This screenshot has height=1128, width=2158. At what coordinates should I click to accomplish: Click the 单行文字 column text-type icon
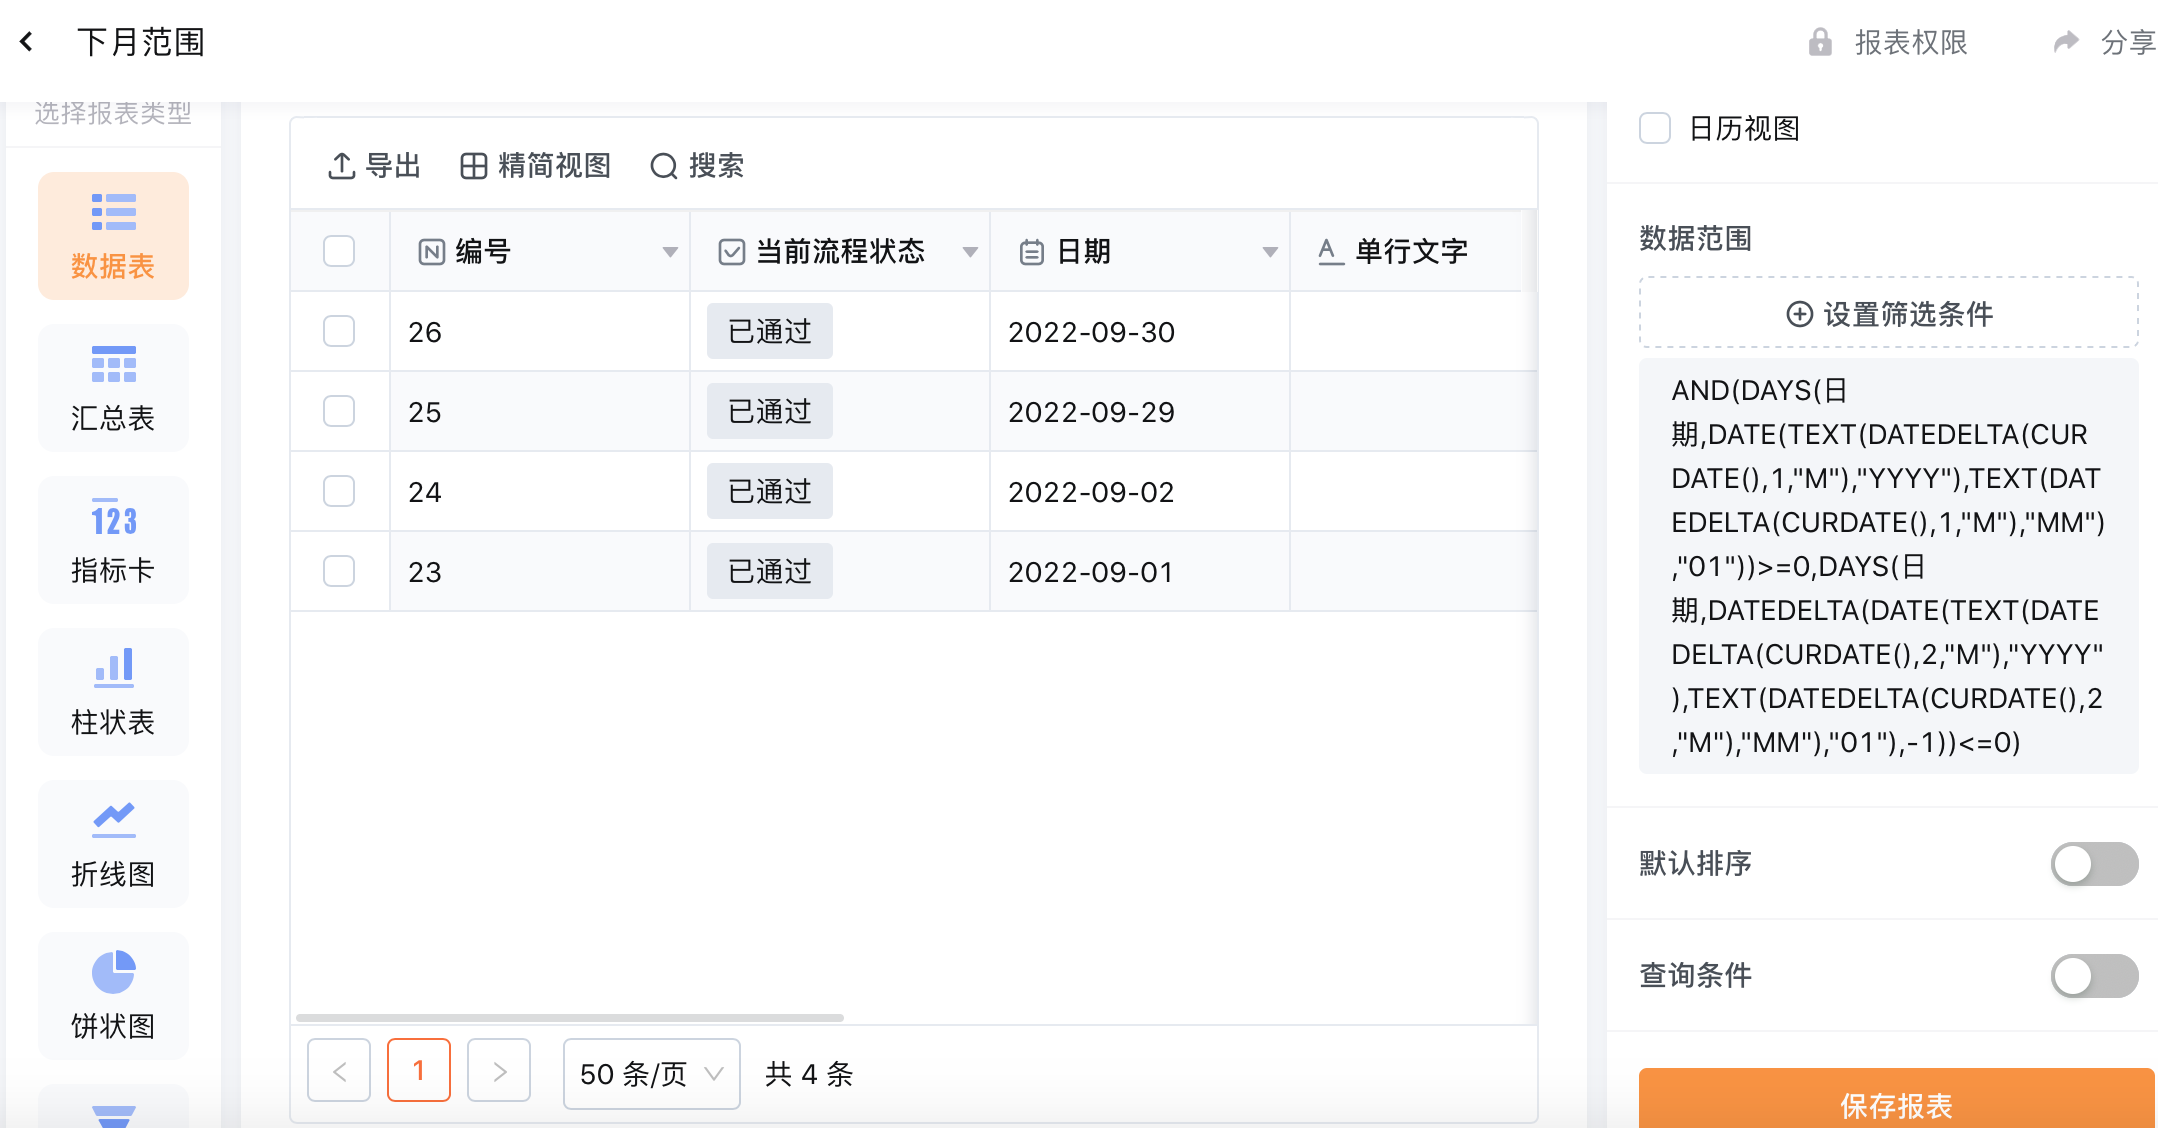[x=1330, y=252]
